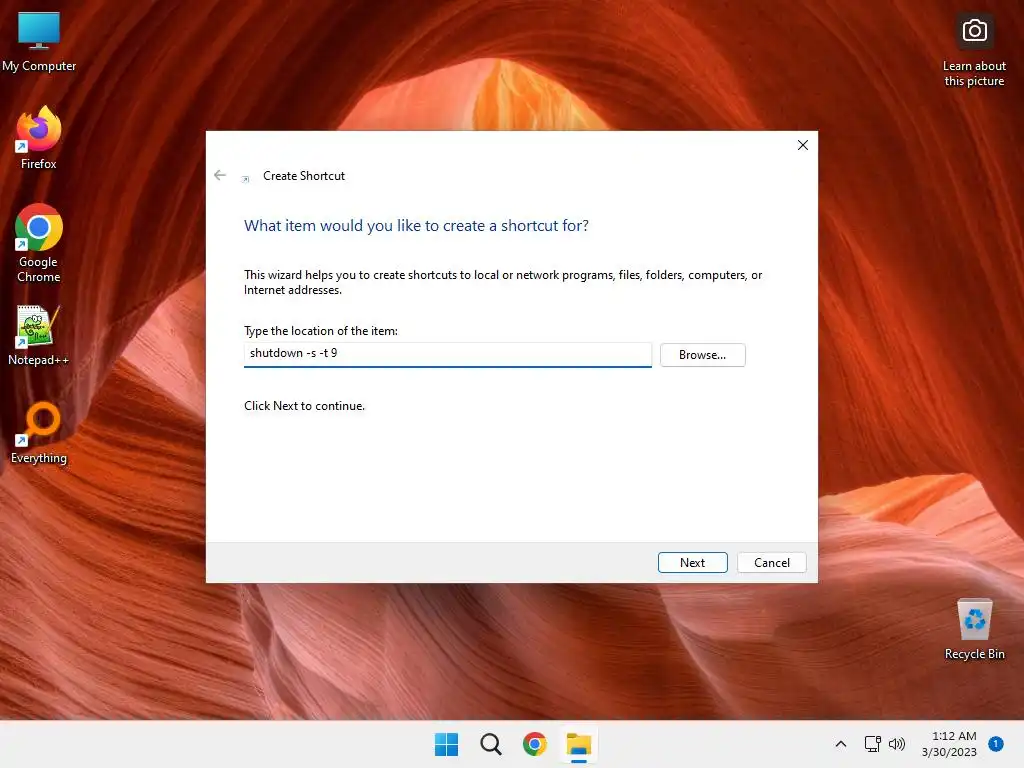Select the Google Chrome desktop shortcut
Screen dimensions: 1024x768
pyautogui.click(x=39, y=243)
